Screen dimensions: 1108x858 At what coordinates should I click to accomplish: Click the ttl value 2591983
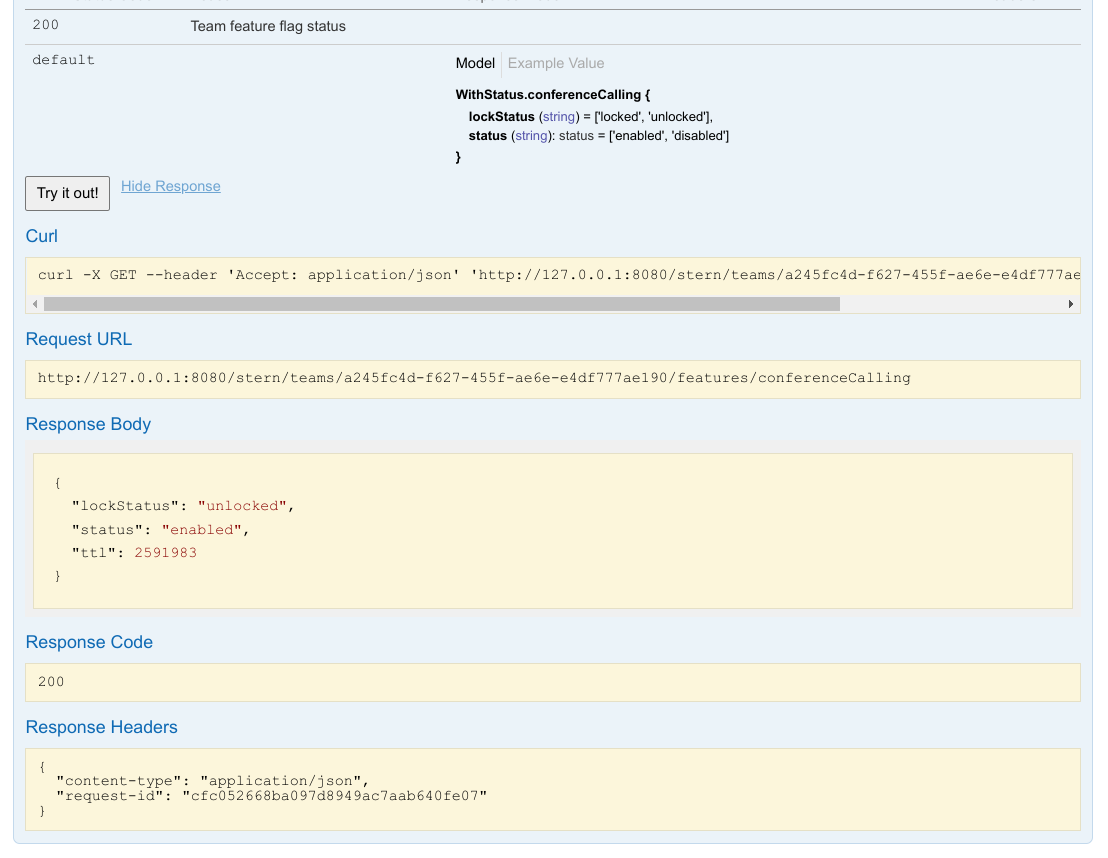165,553
